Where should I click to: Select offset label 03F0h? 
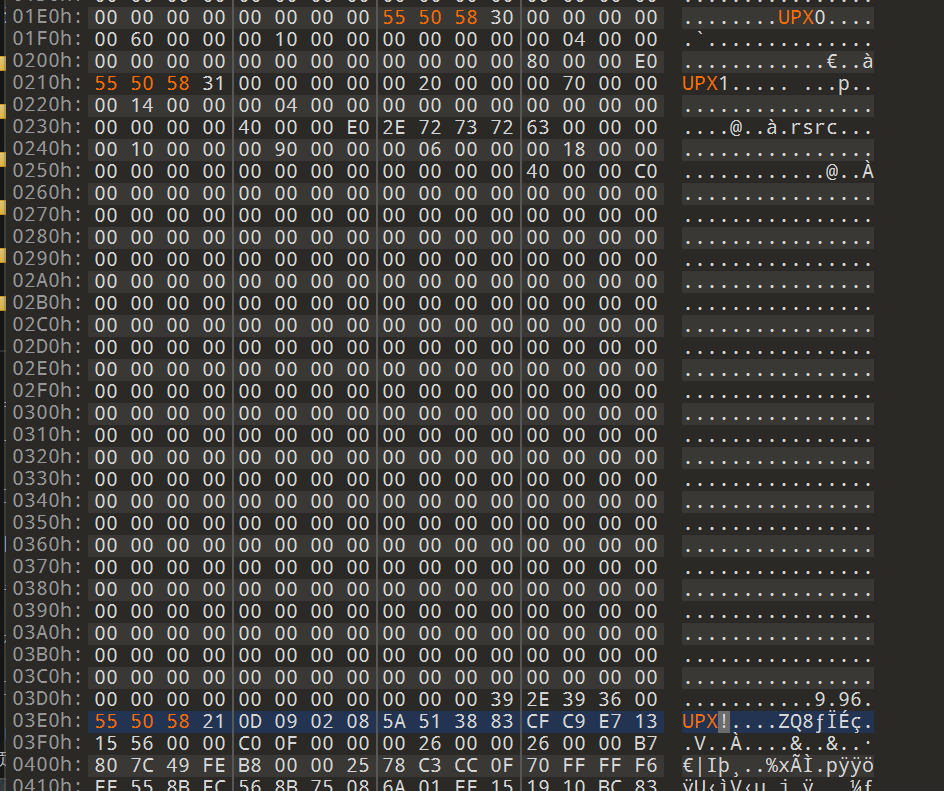tap(46, 743)
